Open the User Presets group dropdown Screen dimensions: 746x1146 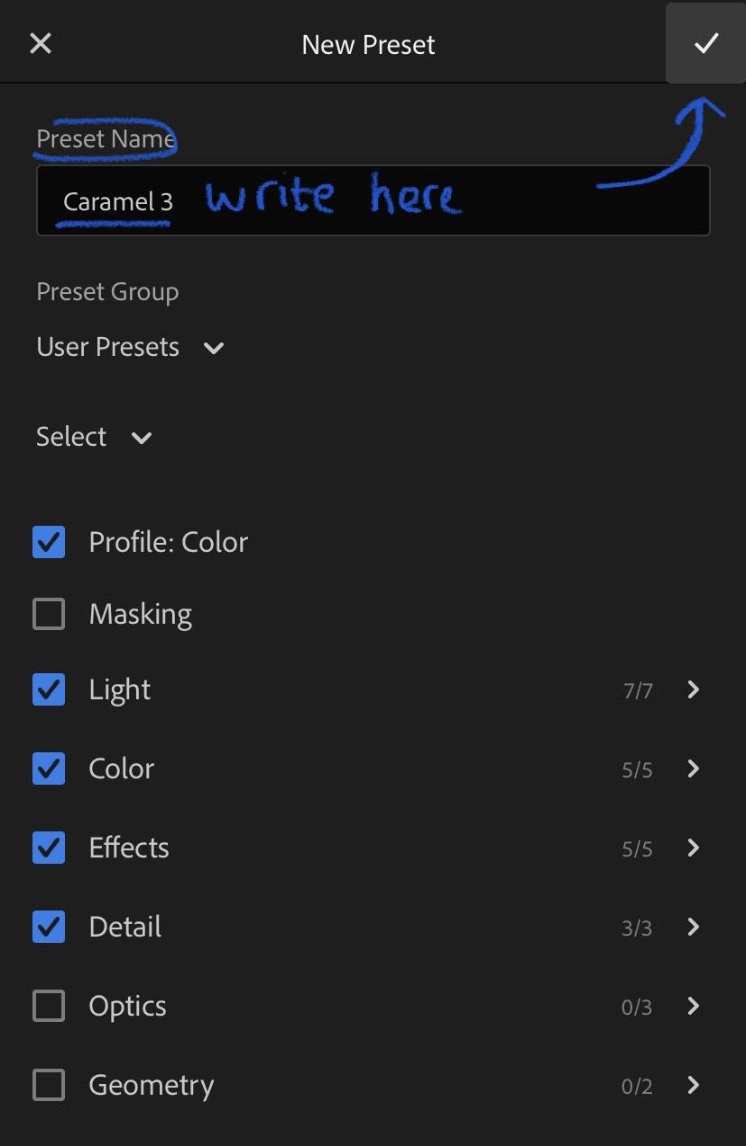(x=130, y=347)
